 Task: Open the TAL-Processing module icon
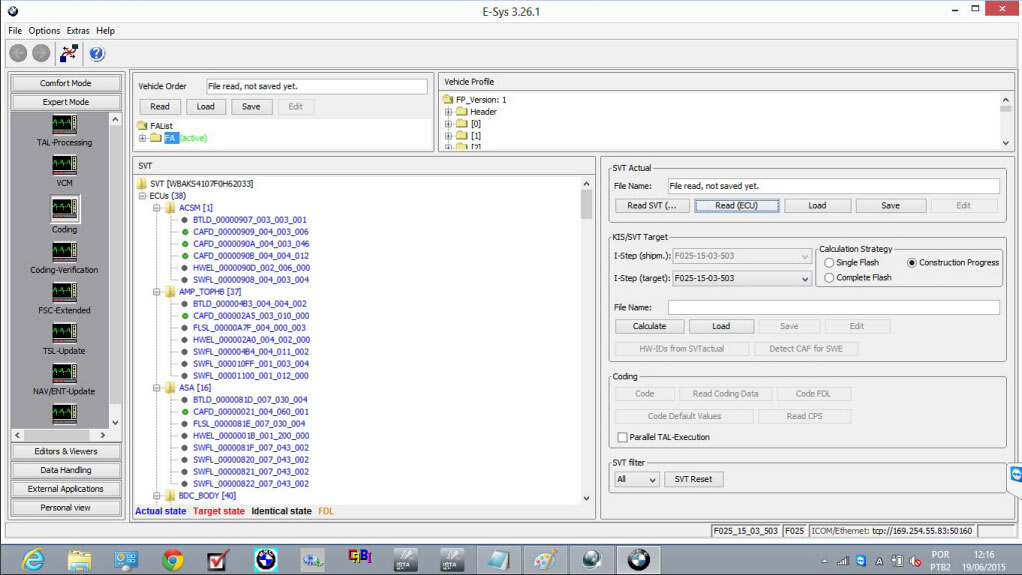65,125
